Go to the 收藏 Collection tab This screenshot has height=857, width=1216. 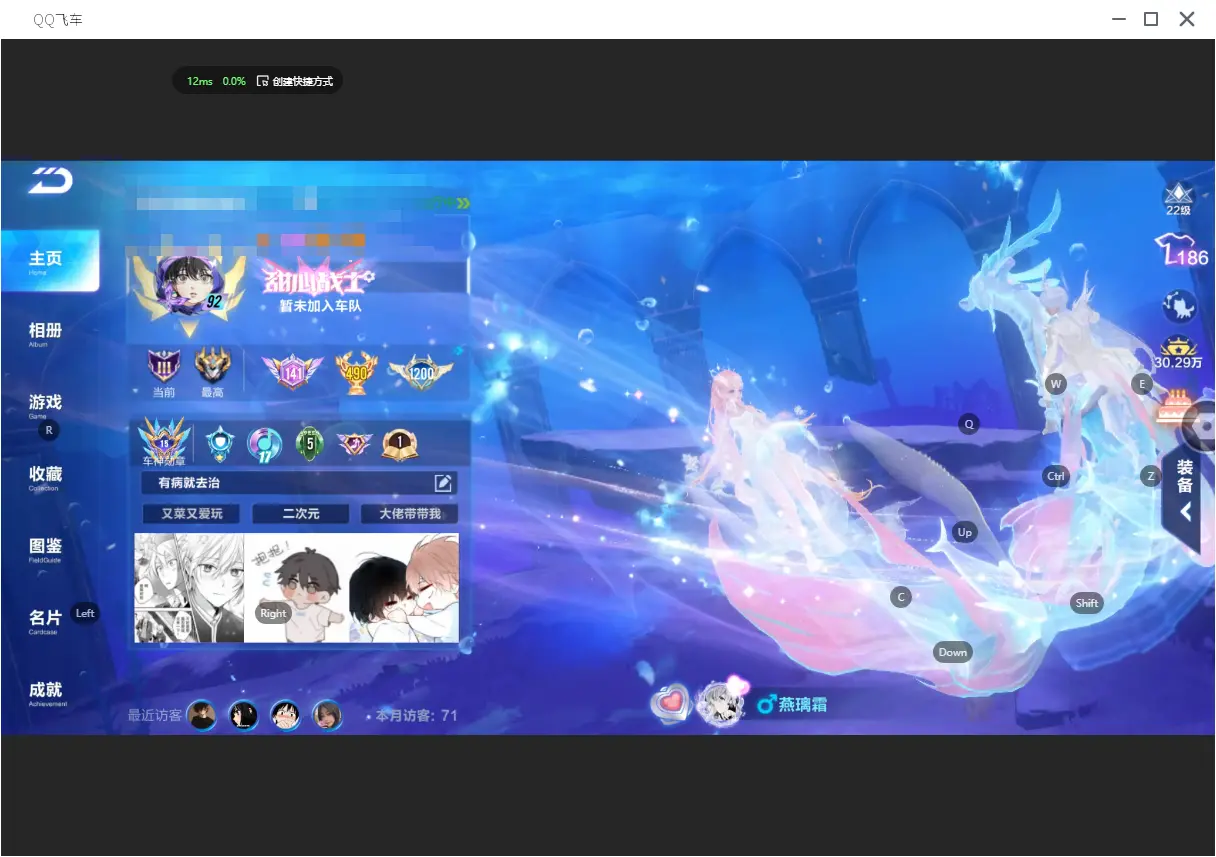coord(45,477)
